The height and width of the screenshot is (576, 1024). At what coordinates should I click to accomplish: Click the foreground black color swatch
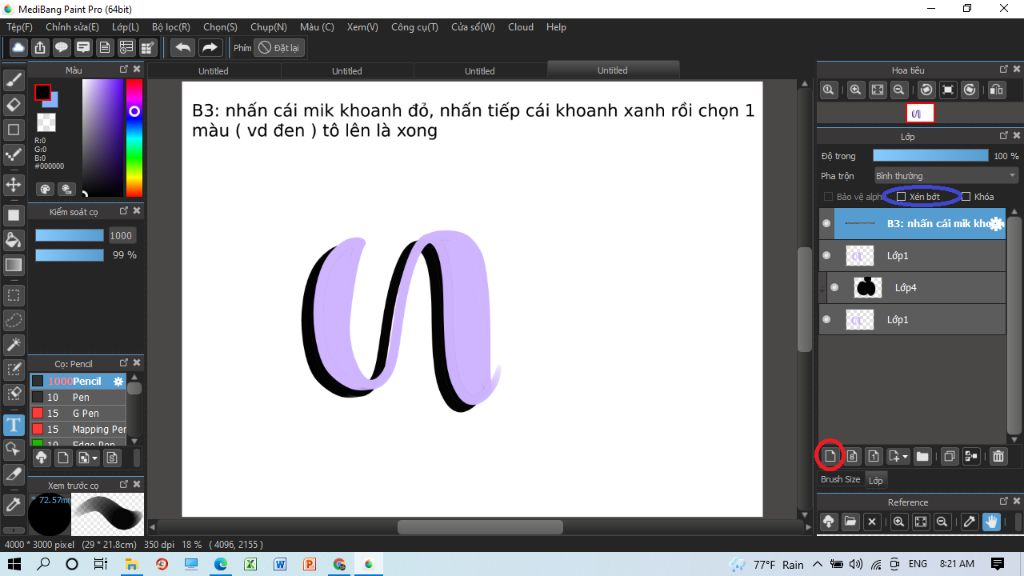pos(42,93)
